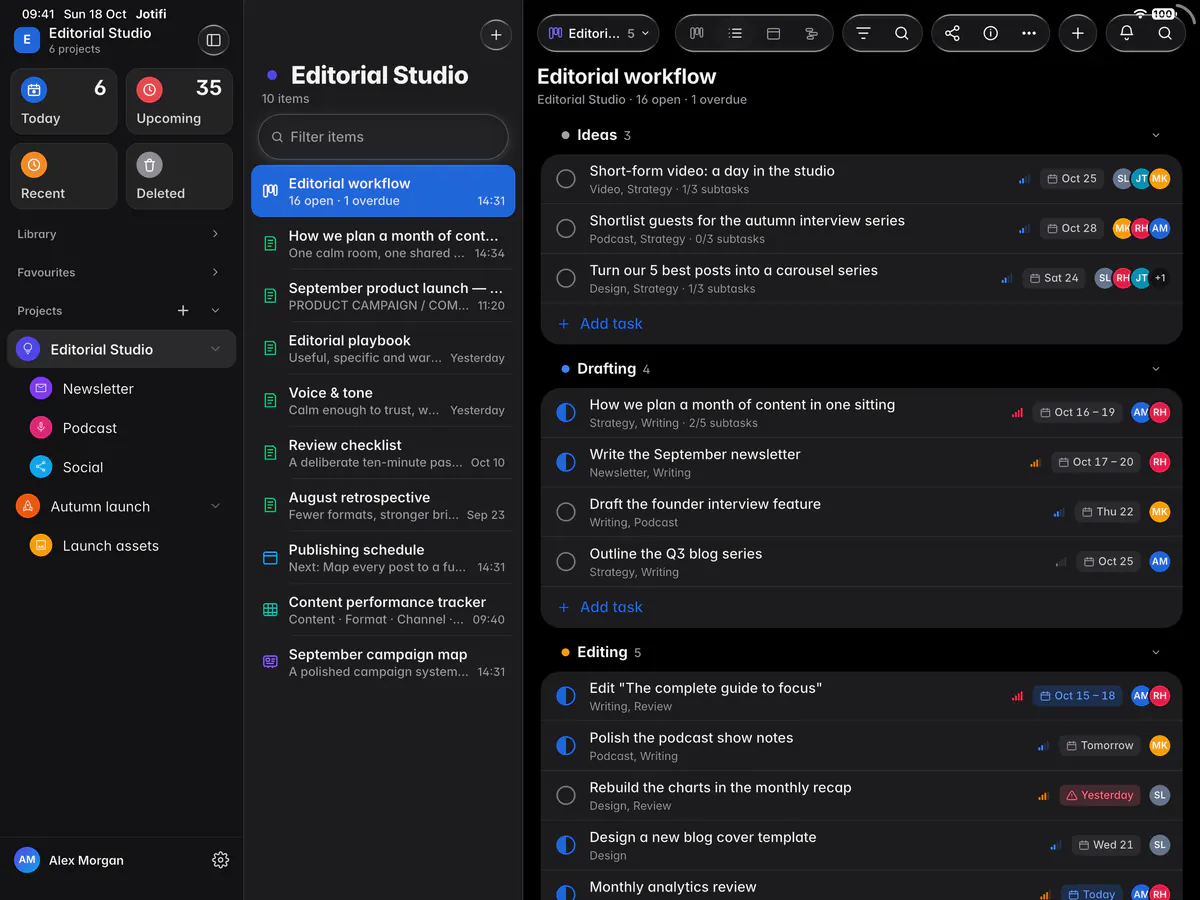Image resolution: width=1200 pixels, height=900 pixels.
Task: Open September campaign map item
Action: (383, 662)
